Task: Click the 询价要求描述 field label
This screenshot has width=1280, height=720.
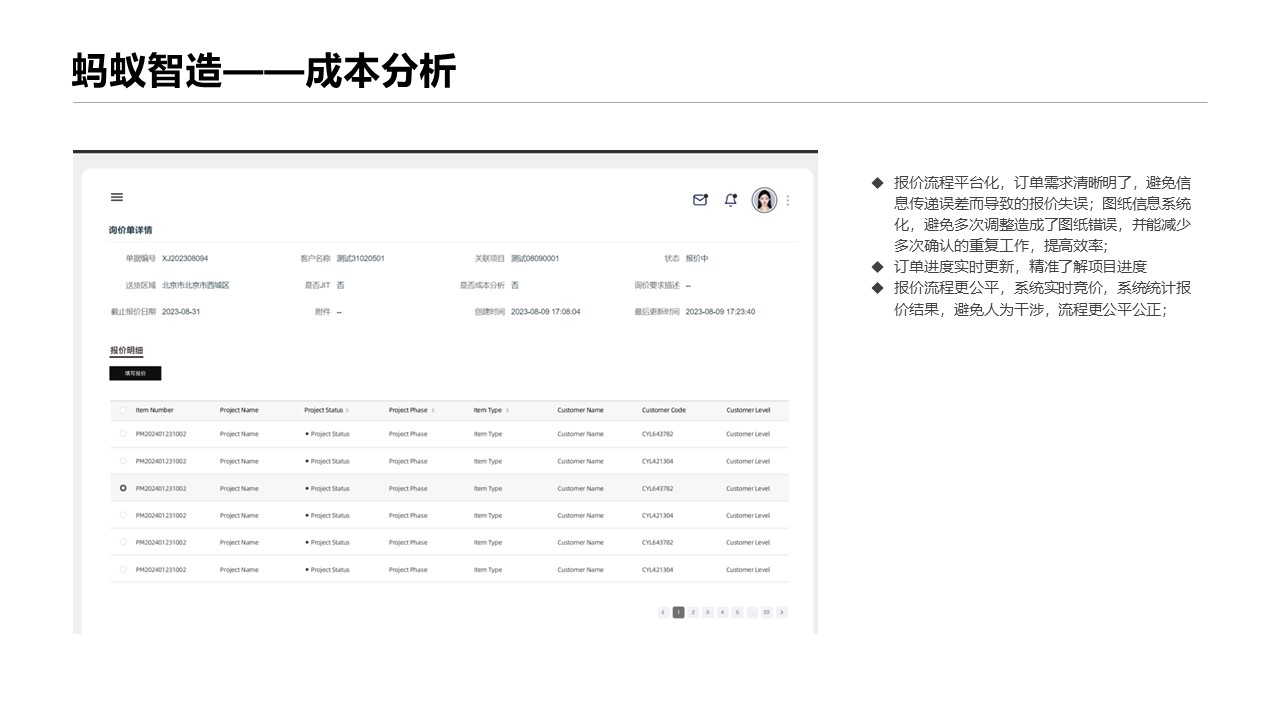Action: pyautogui.click(x=657, y=285)
